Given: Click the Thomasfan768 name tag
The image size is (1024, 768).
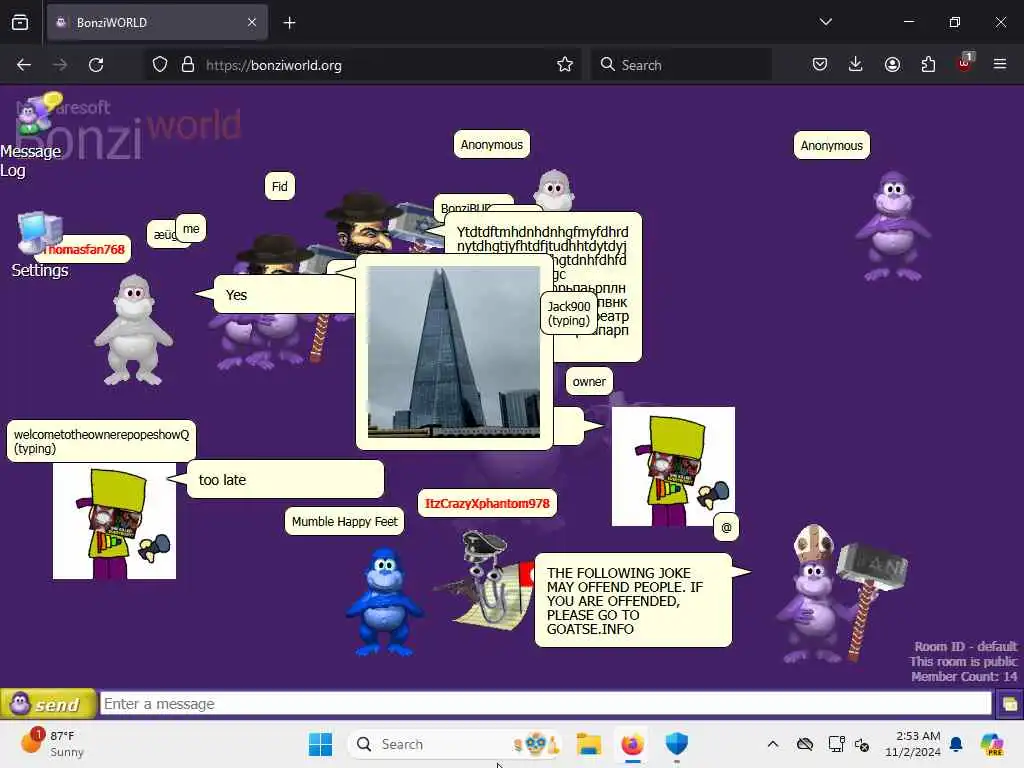Looking at the screenshot, I should [85, 249].
